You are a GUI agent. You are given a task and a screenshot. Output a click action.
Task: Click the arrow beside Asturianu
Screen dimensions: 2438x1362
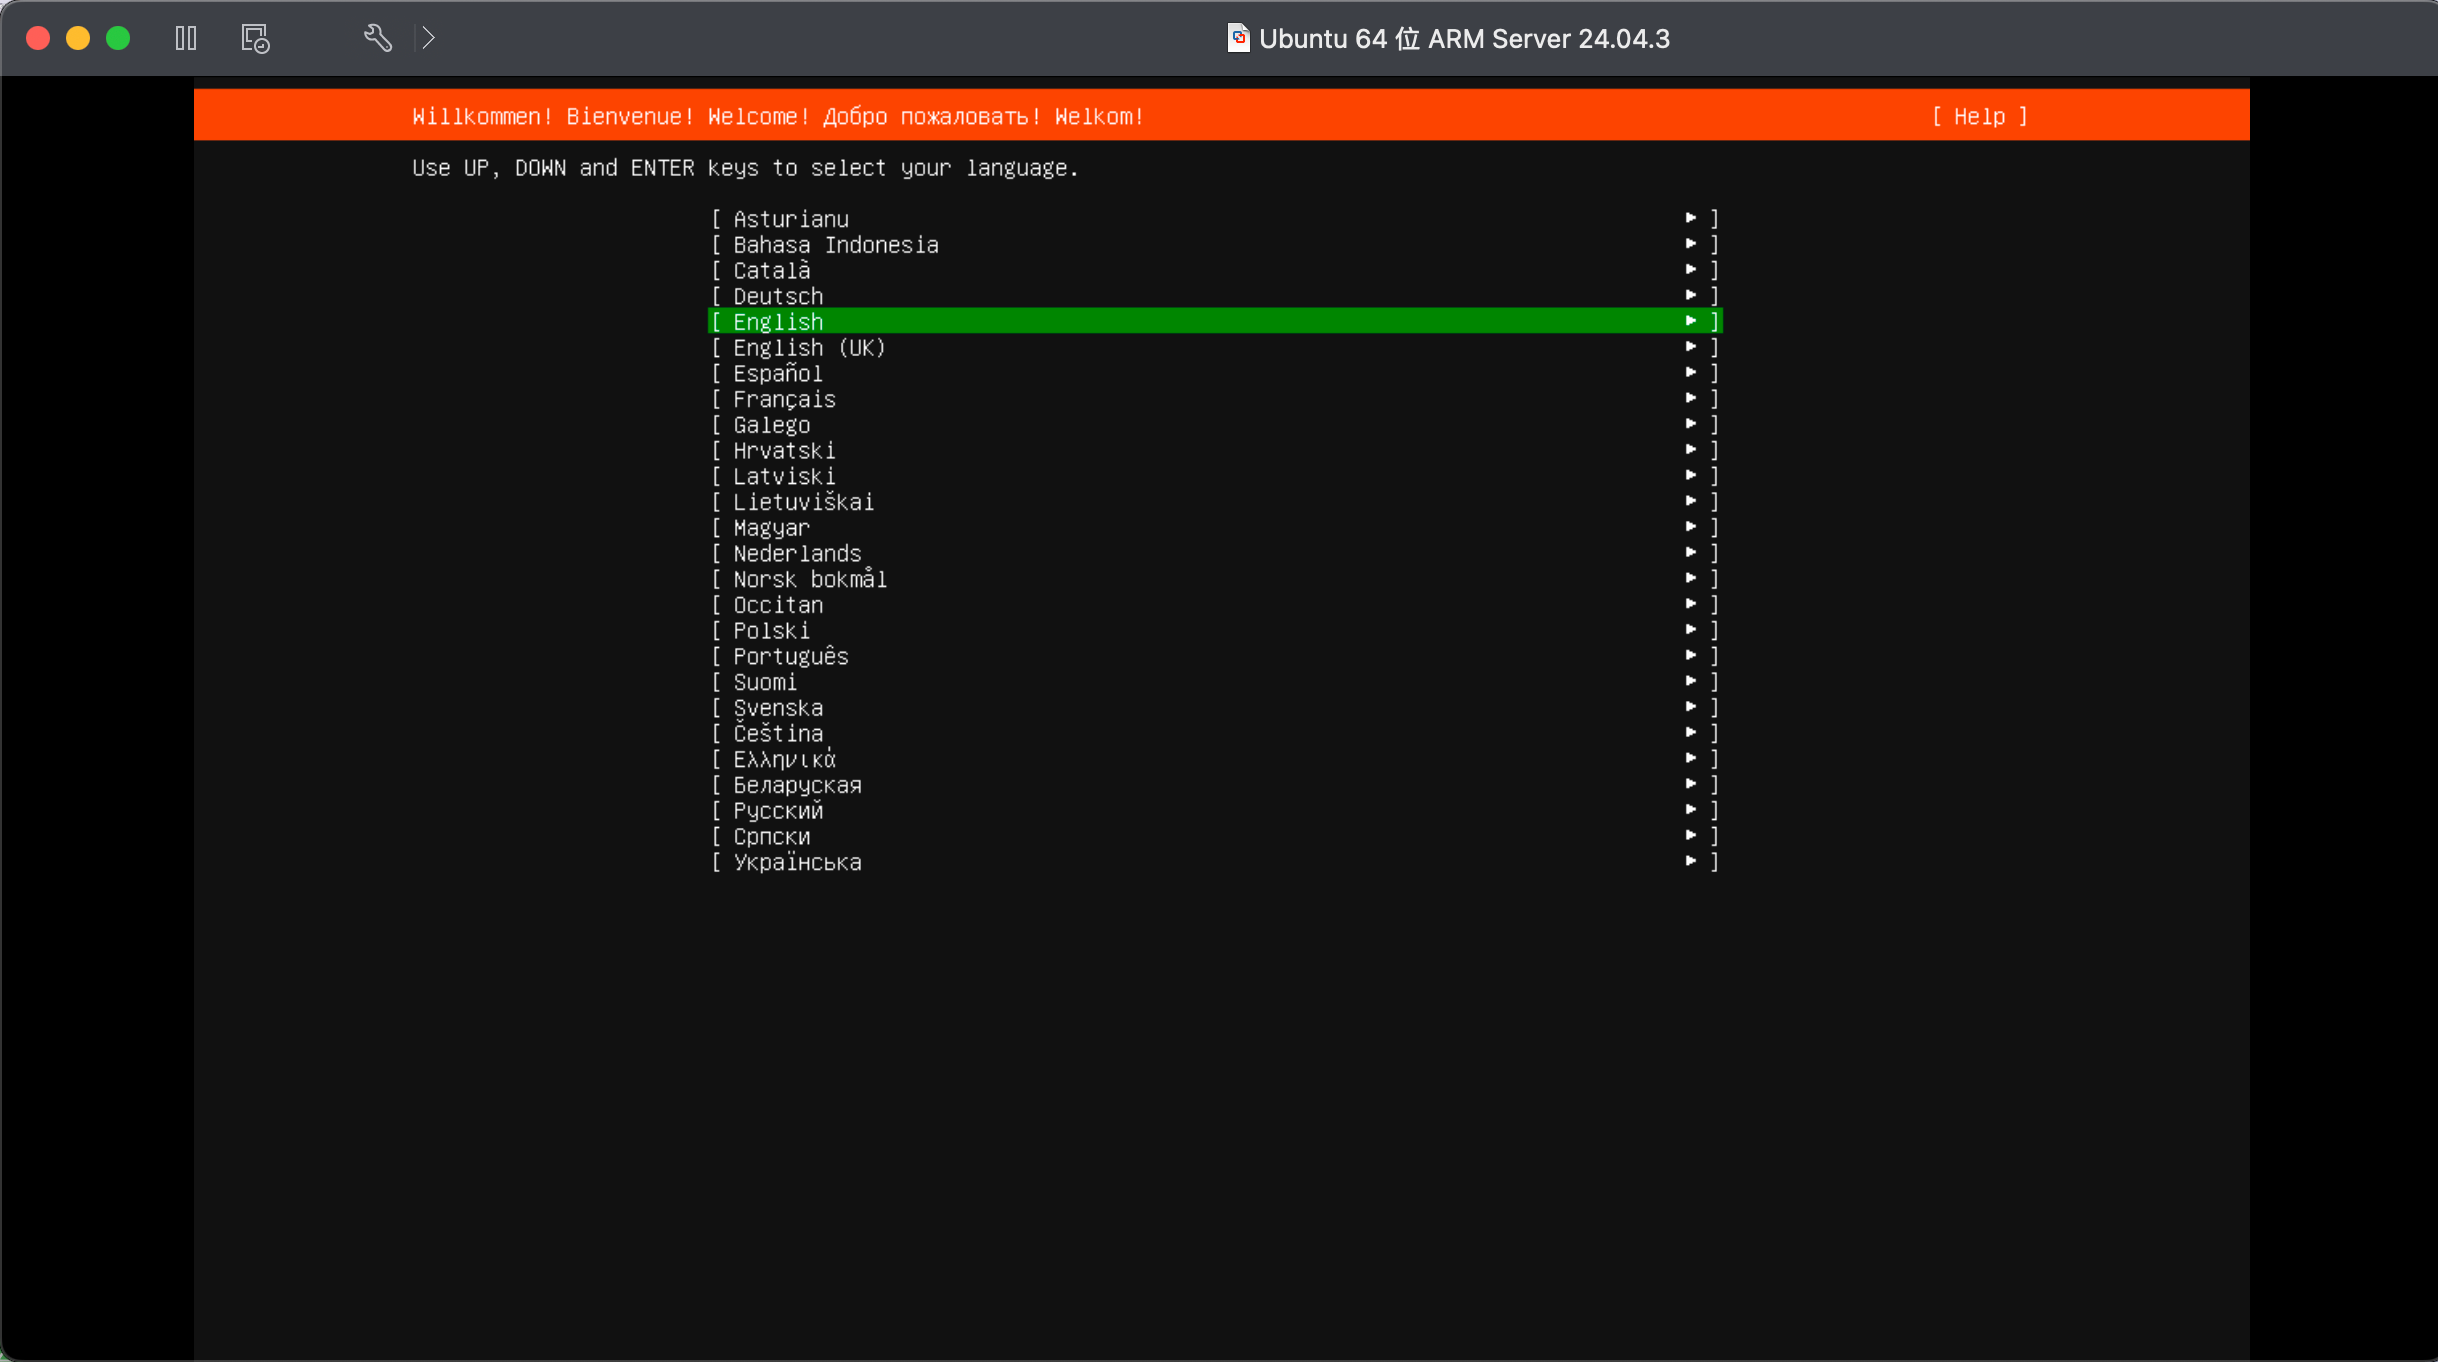[x=1690, y=218]
